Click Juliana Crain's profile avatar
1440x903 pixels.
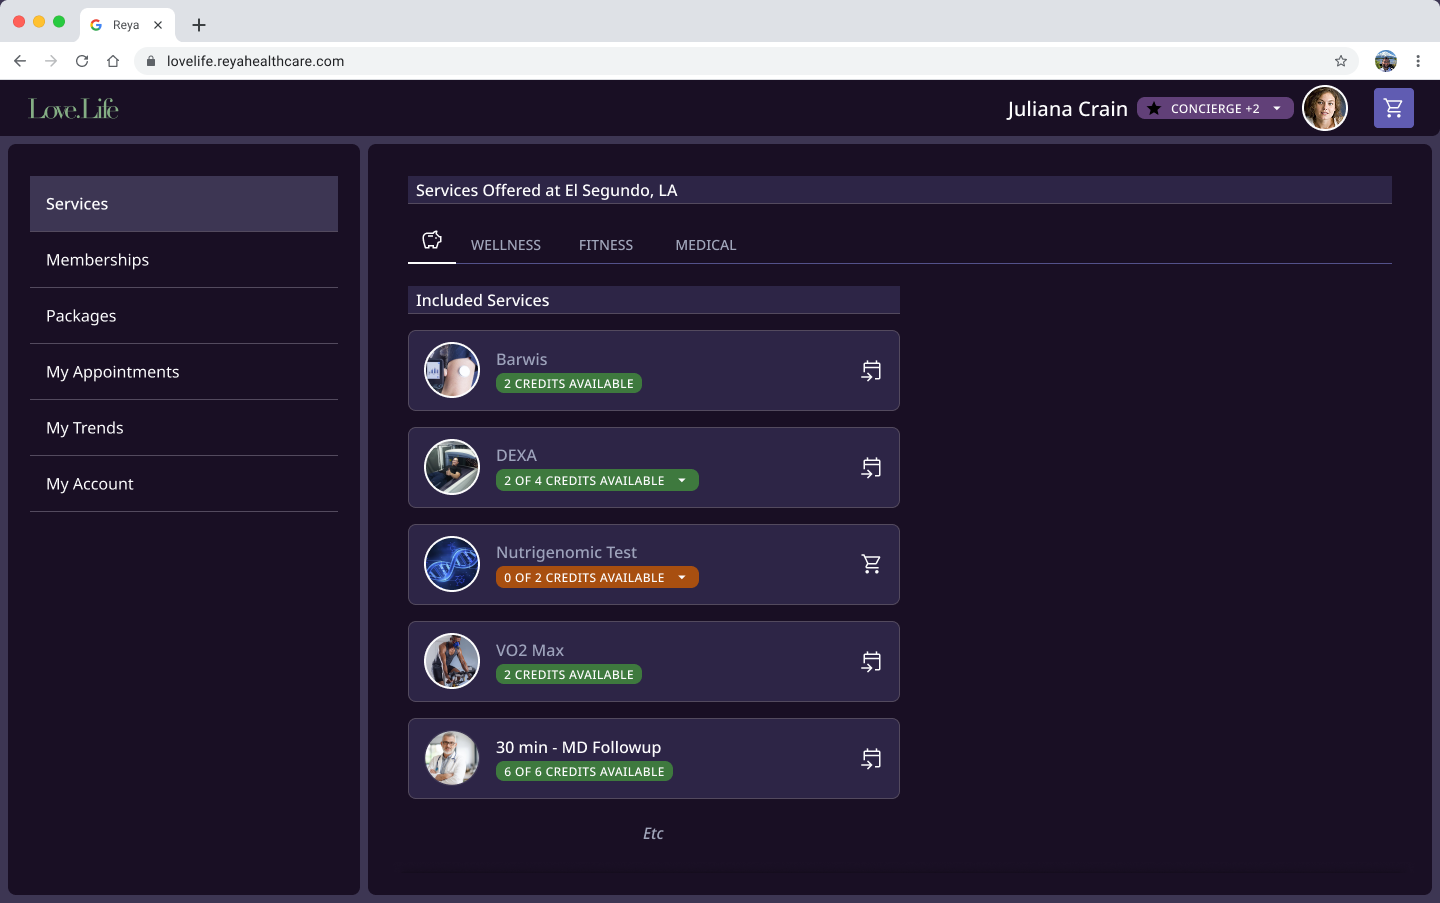(1324, 108)
